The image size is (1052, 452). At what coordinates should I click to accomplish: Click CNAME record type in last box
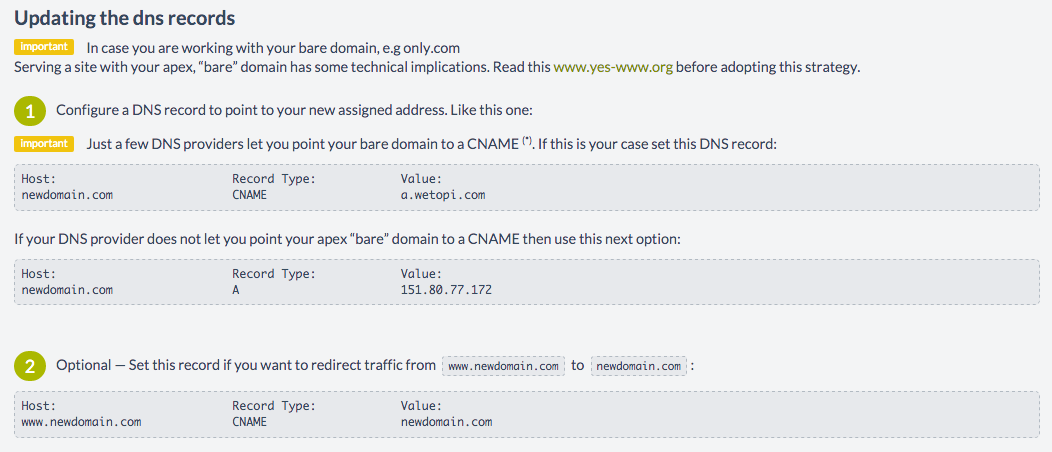click(x=250, y=422)
